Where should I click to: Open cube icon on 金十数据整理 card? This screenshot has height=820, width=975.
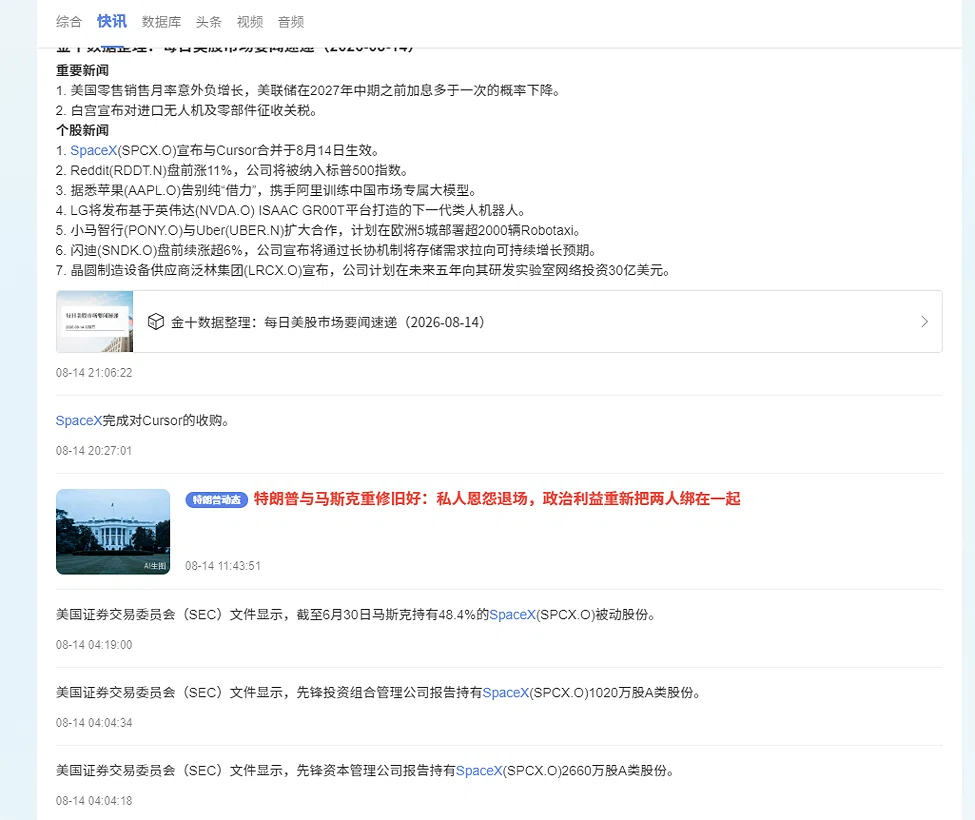(x=155, y=322)
